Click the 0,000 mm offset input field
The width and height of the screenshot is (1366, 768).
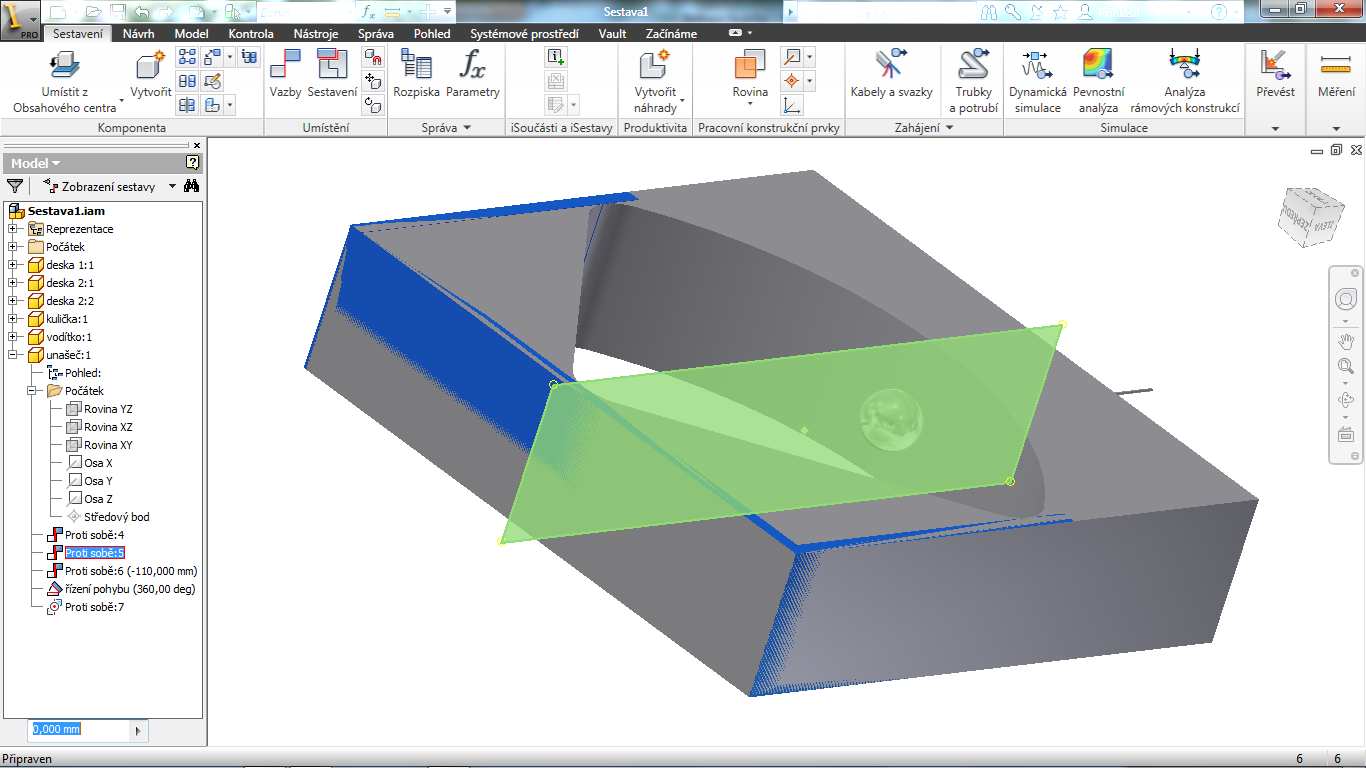coord(81,730)
